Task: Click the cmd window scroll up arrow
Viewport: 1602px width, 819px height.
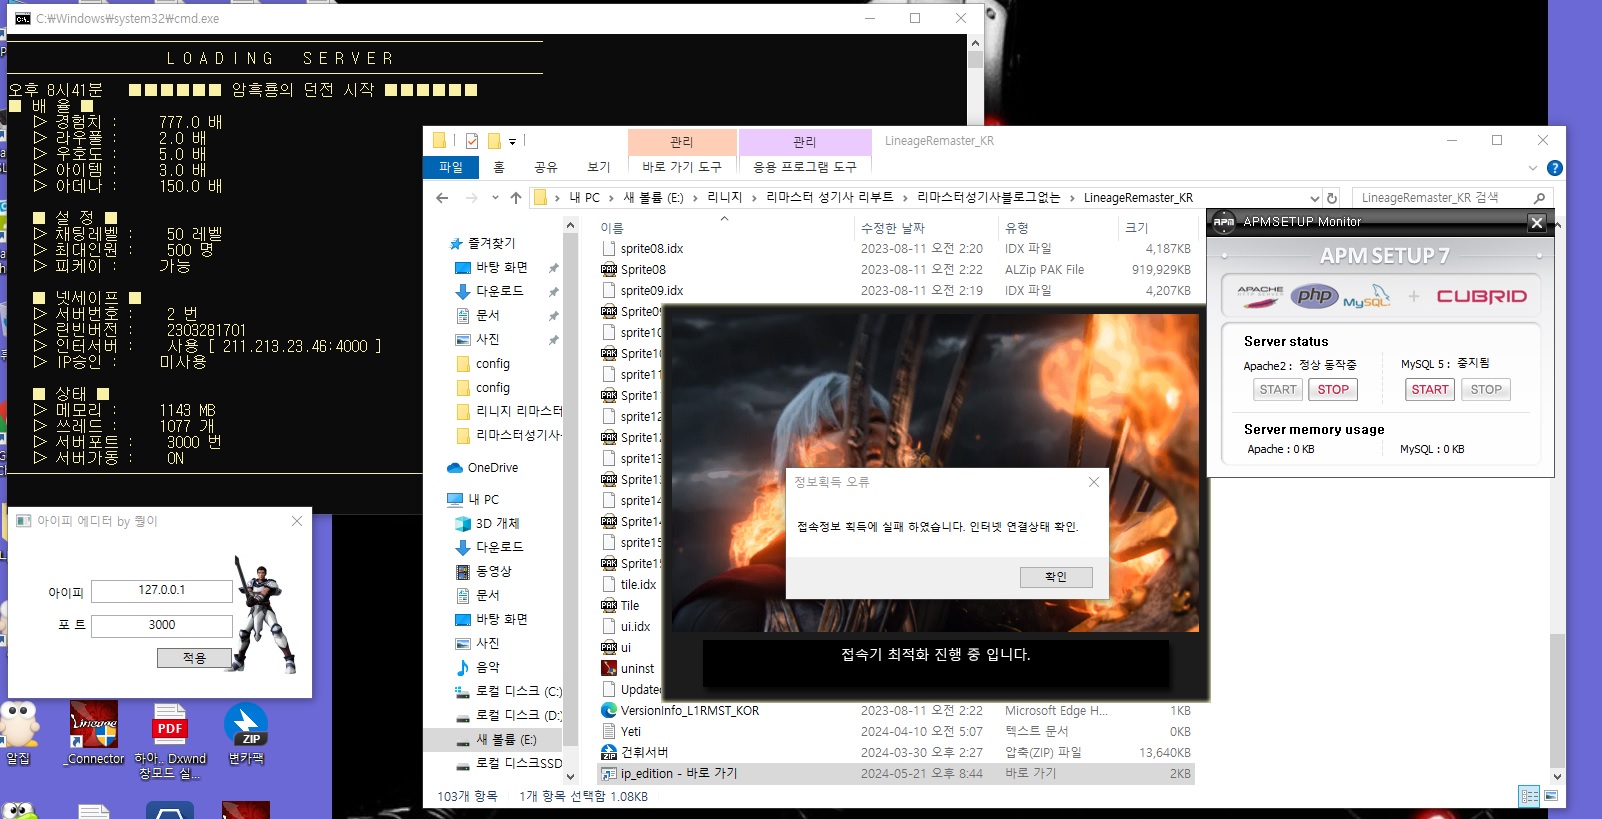Action: pyautogui.click(x=976, y=43)
